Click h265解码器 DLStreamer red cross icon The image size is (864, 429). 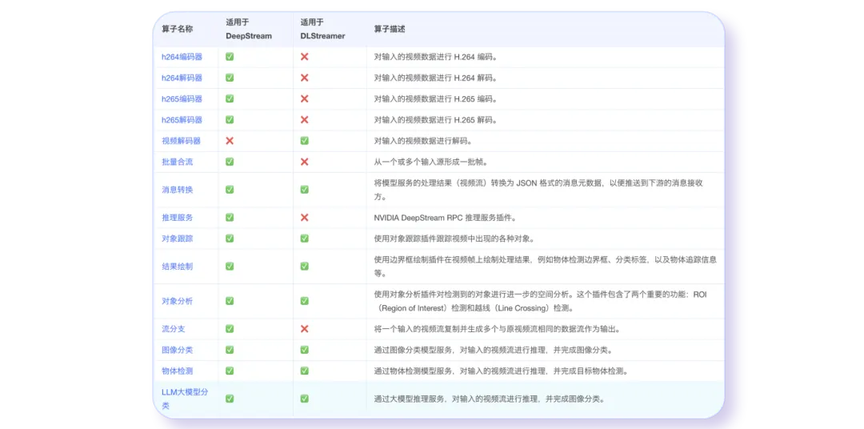click(x=304, y=120)
